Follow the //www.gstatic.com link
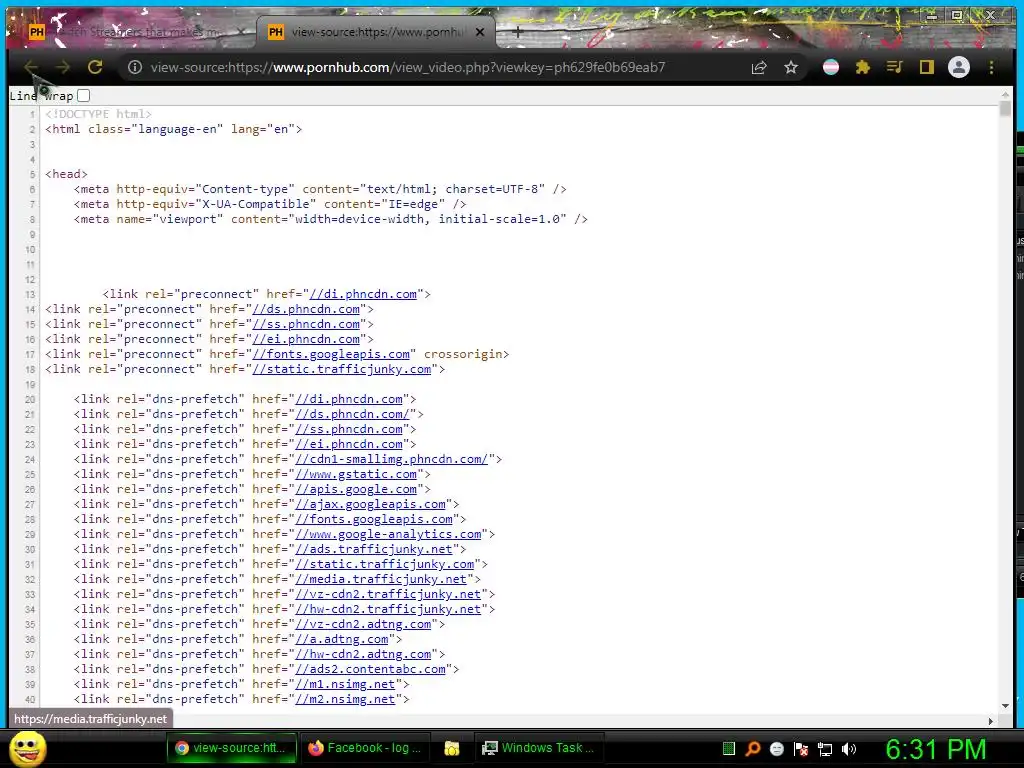This screenshot has width=1024, height=768. click(x=356, y=474)
